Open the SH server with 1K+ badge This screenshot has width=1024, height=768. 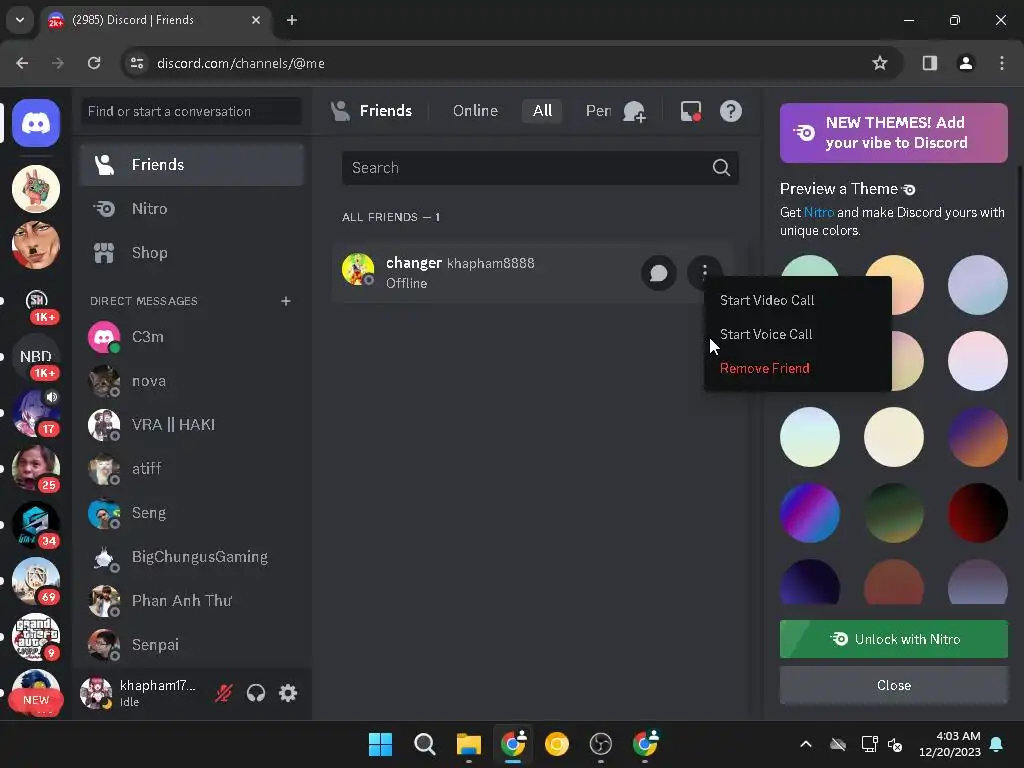pos(36,301)
